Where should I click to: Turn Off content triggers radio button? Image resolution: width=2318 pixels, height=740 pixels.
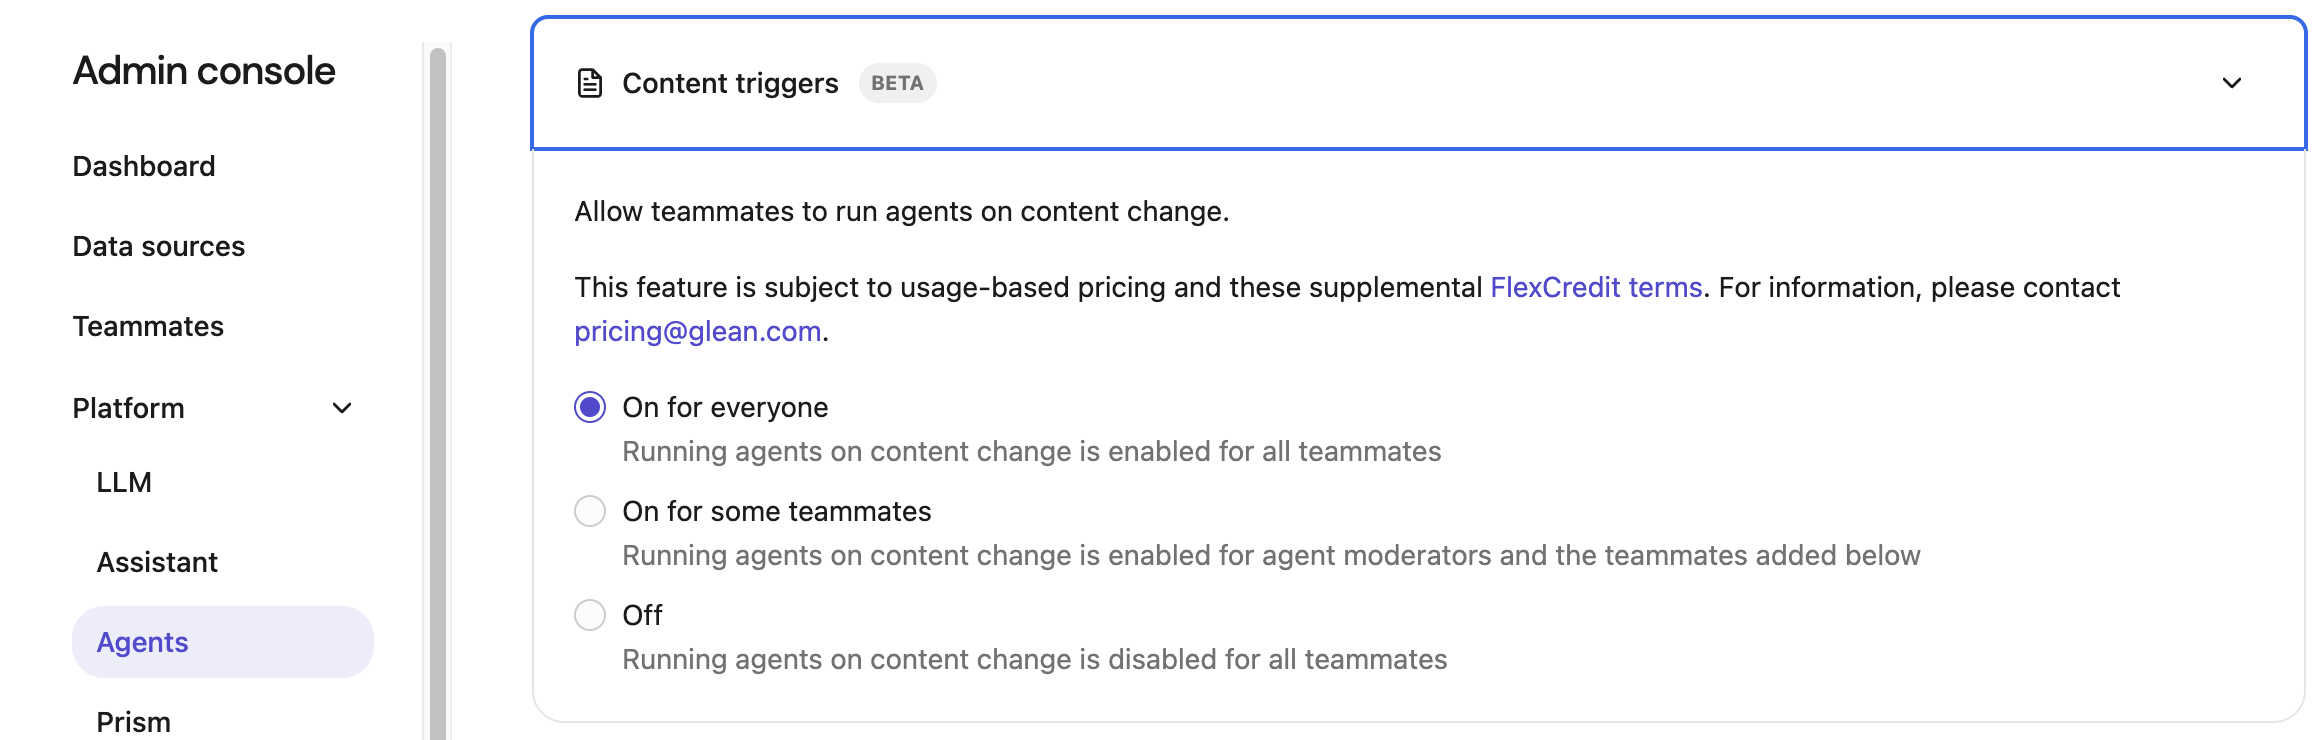[590, 615]
